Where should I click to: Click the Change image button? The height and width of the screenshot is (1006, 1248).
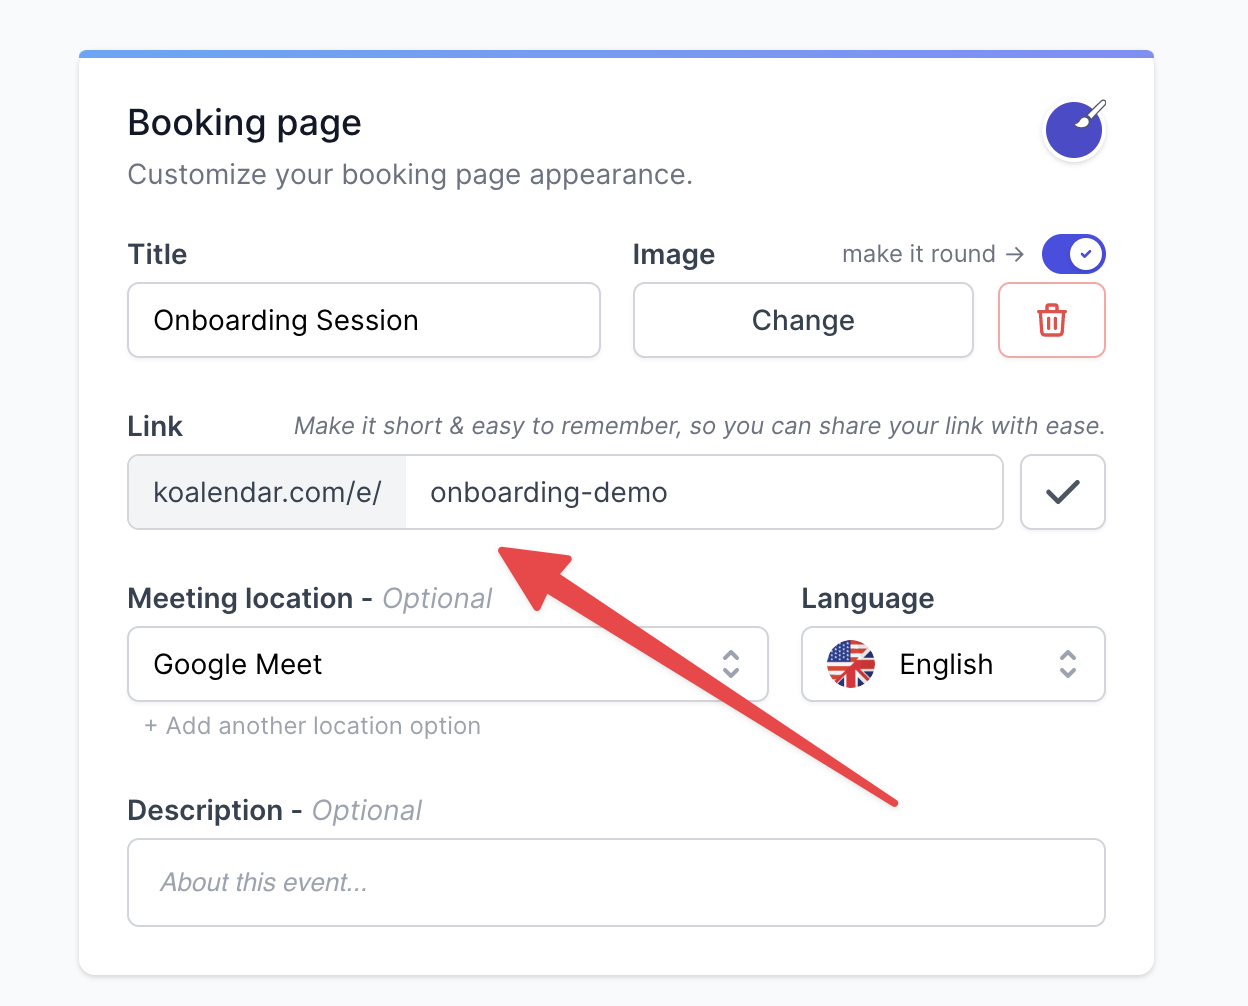coord(803,320)
